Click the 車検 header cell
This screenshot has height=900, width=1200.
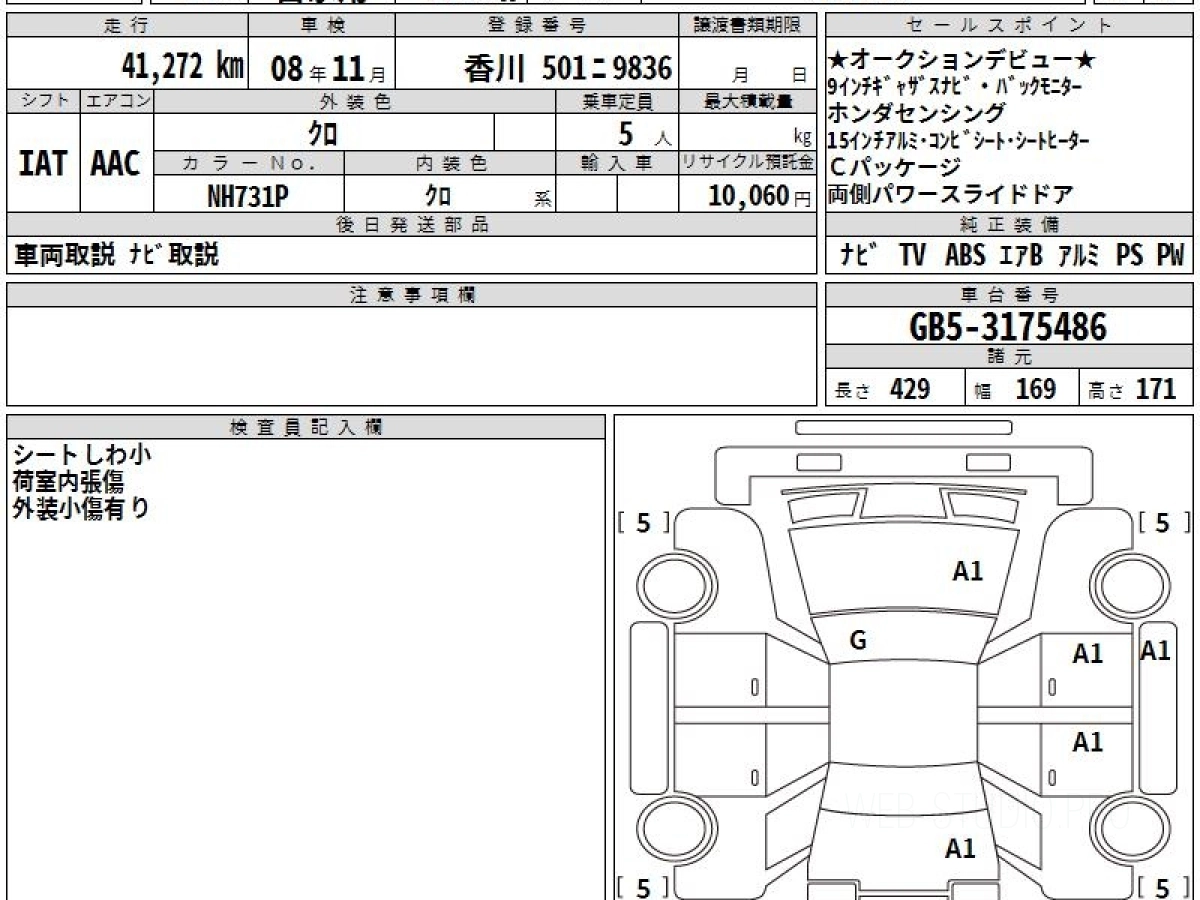pos(322,26)
